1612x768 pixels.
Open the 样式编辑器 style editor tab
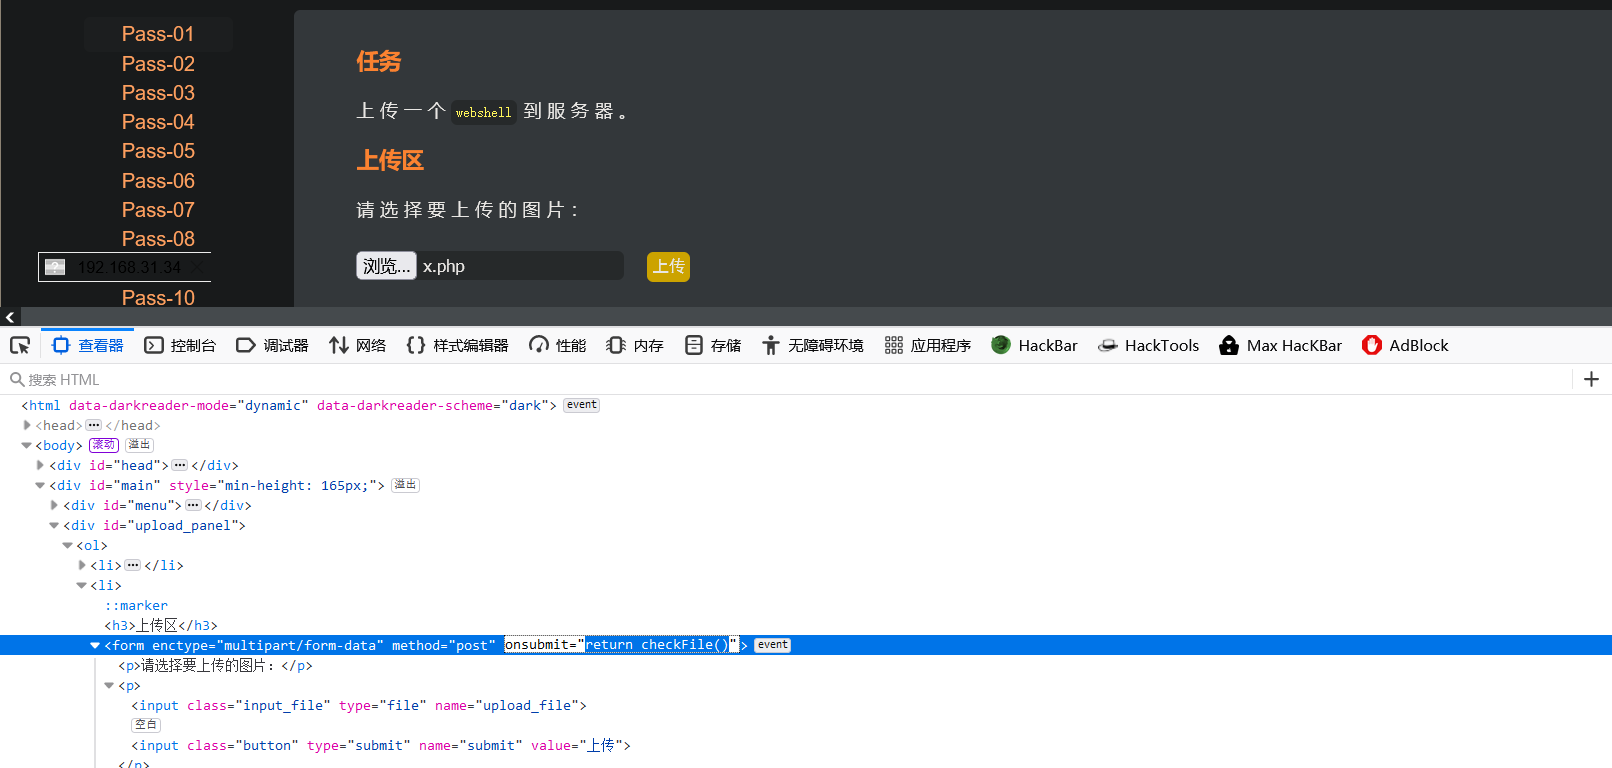tap(457, 345)
